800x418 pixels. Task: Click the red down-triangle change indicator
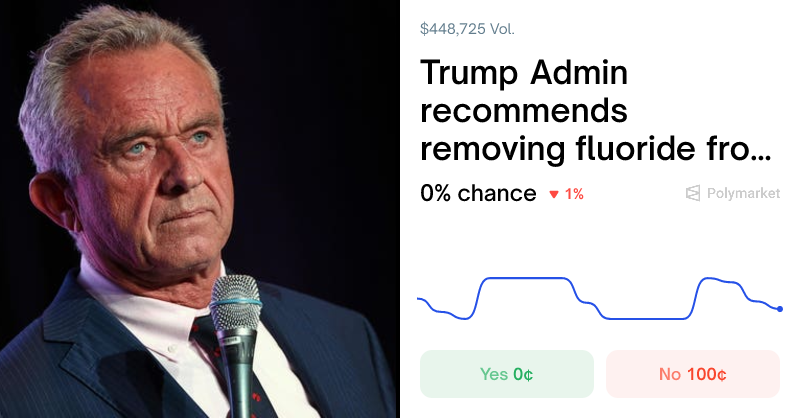pyautogui.click(x=554, y=194)
